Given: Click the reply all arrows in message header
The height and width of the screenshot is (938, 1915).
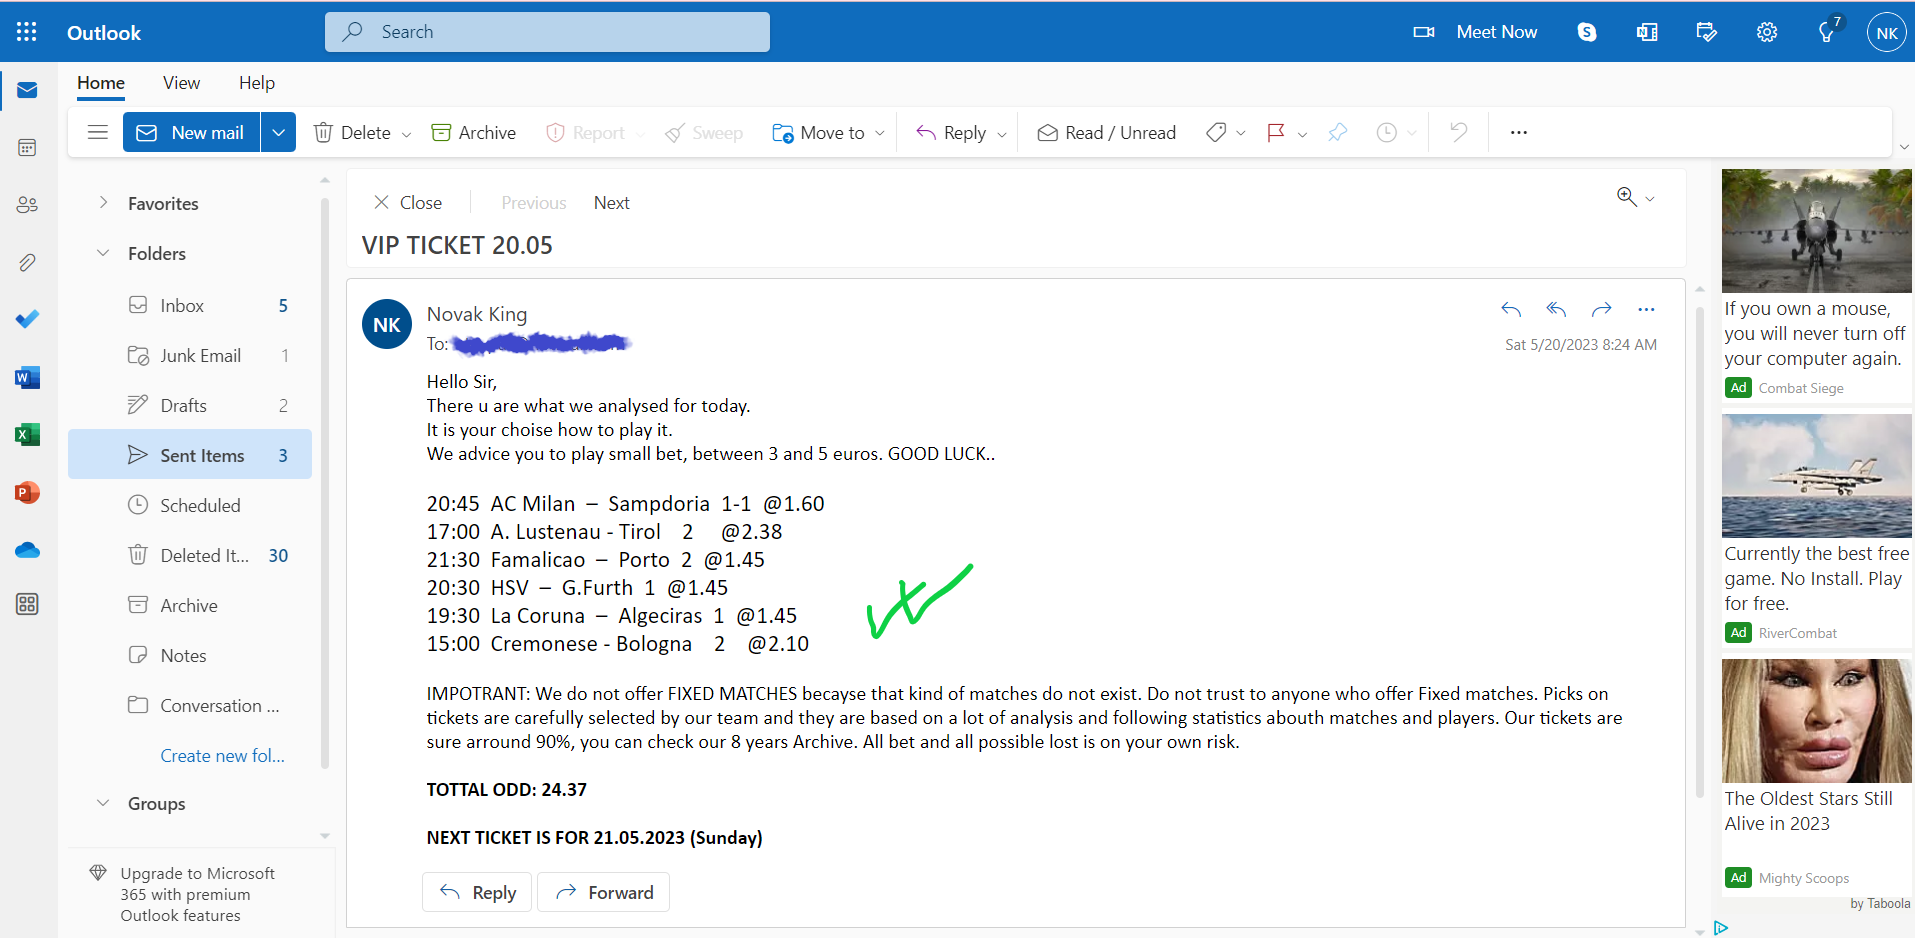Looking at the screenshot, I should click(x=1556, y=309).
